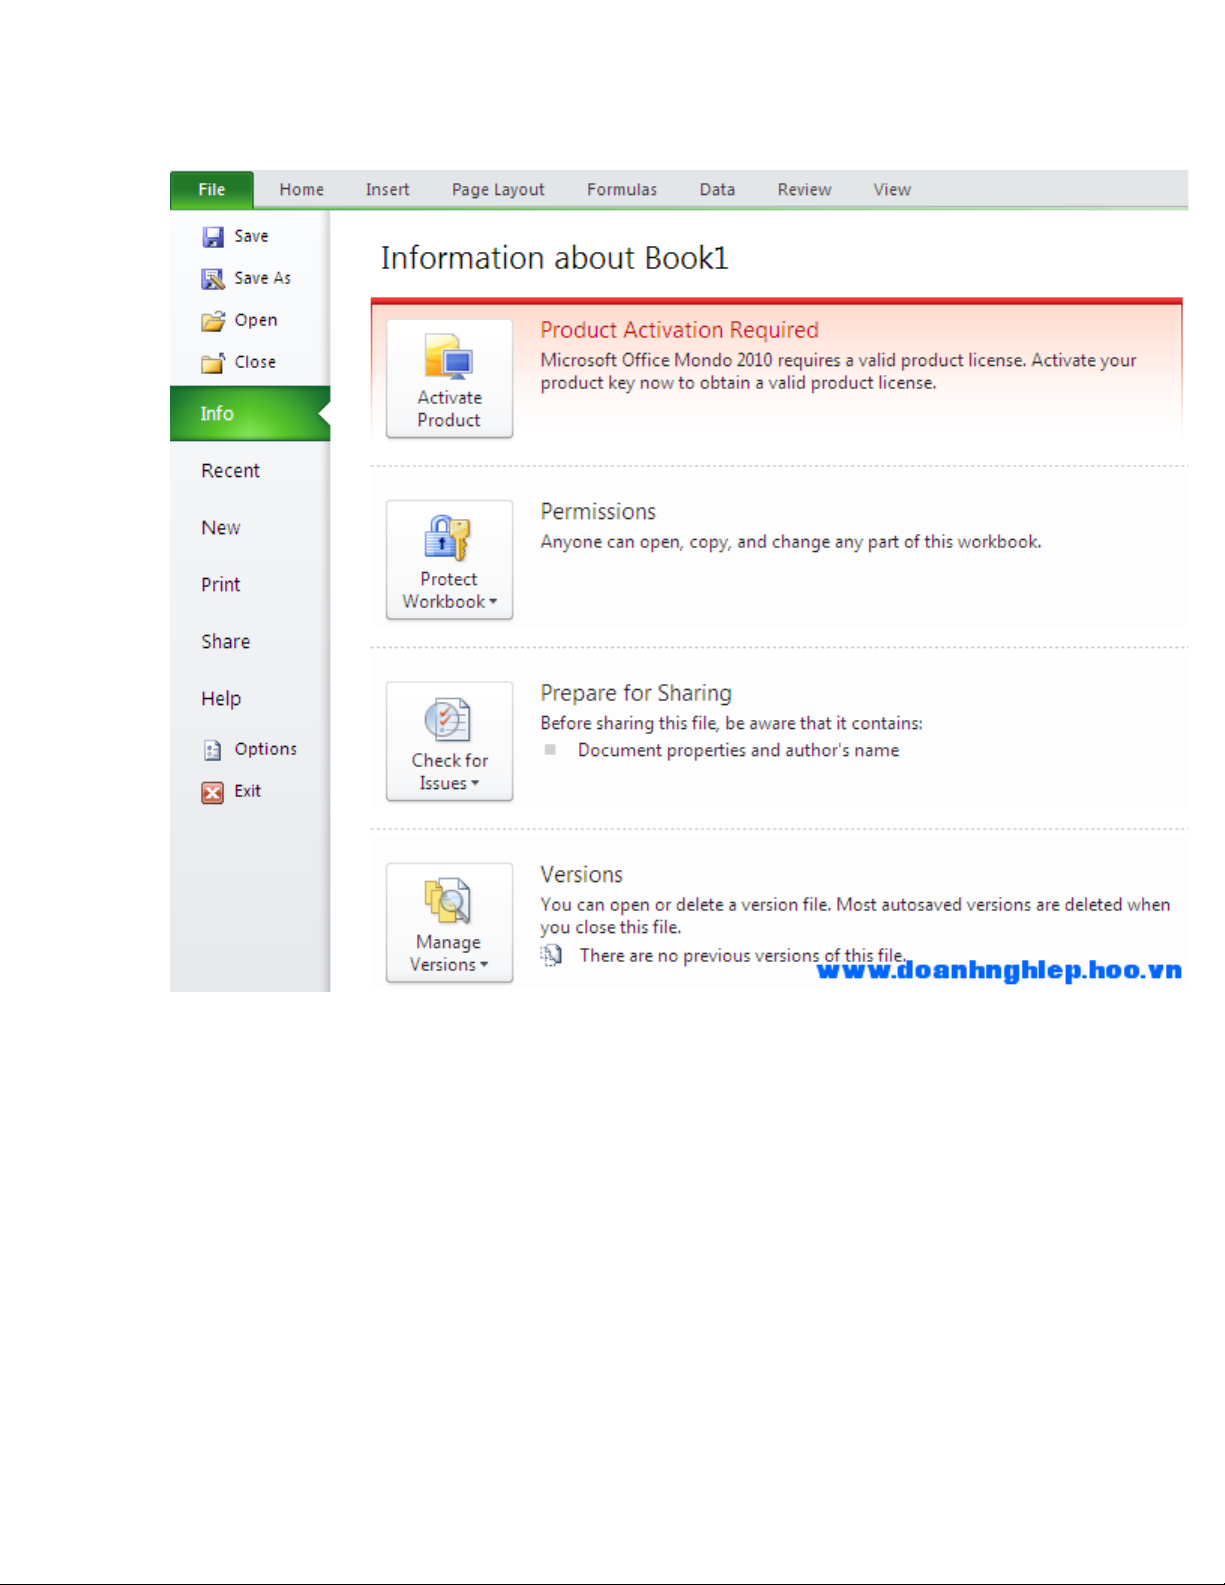
Task: Select Info in the Backstage sidebar
Action: pyautogui.click(x=250, y=414)
